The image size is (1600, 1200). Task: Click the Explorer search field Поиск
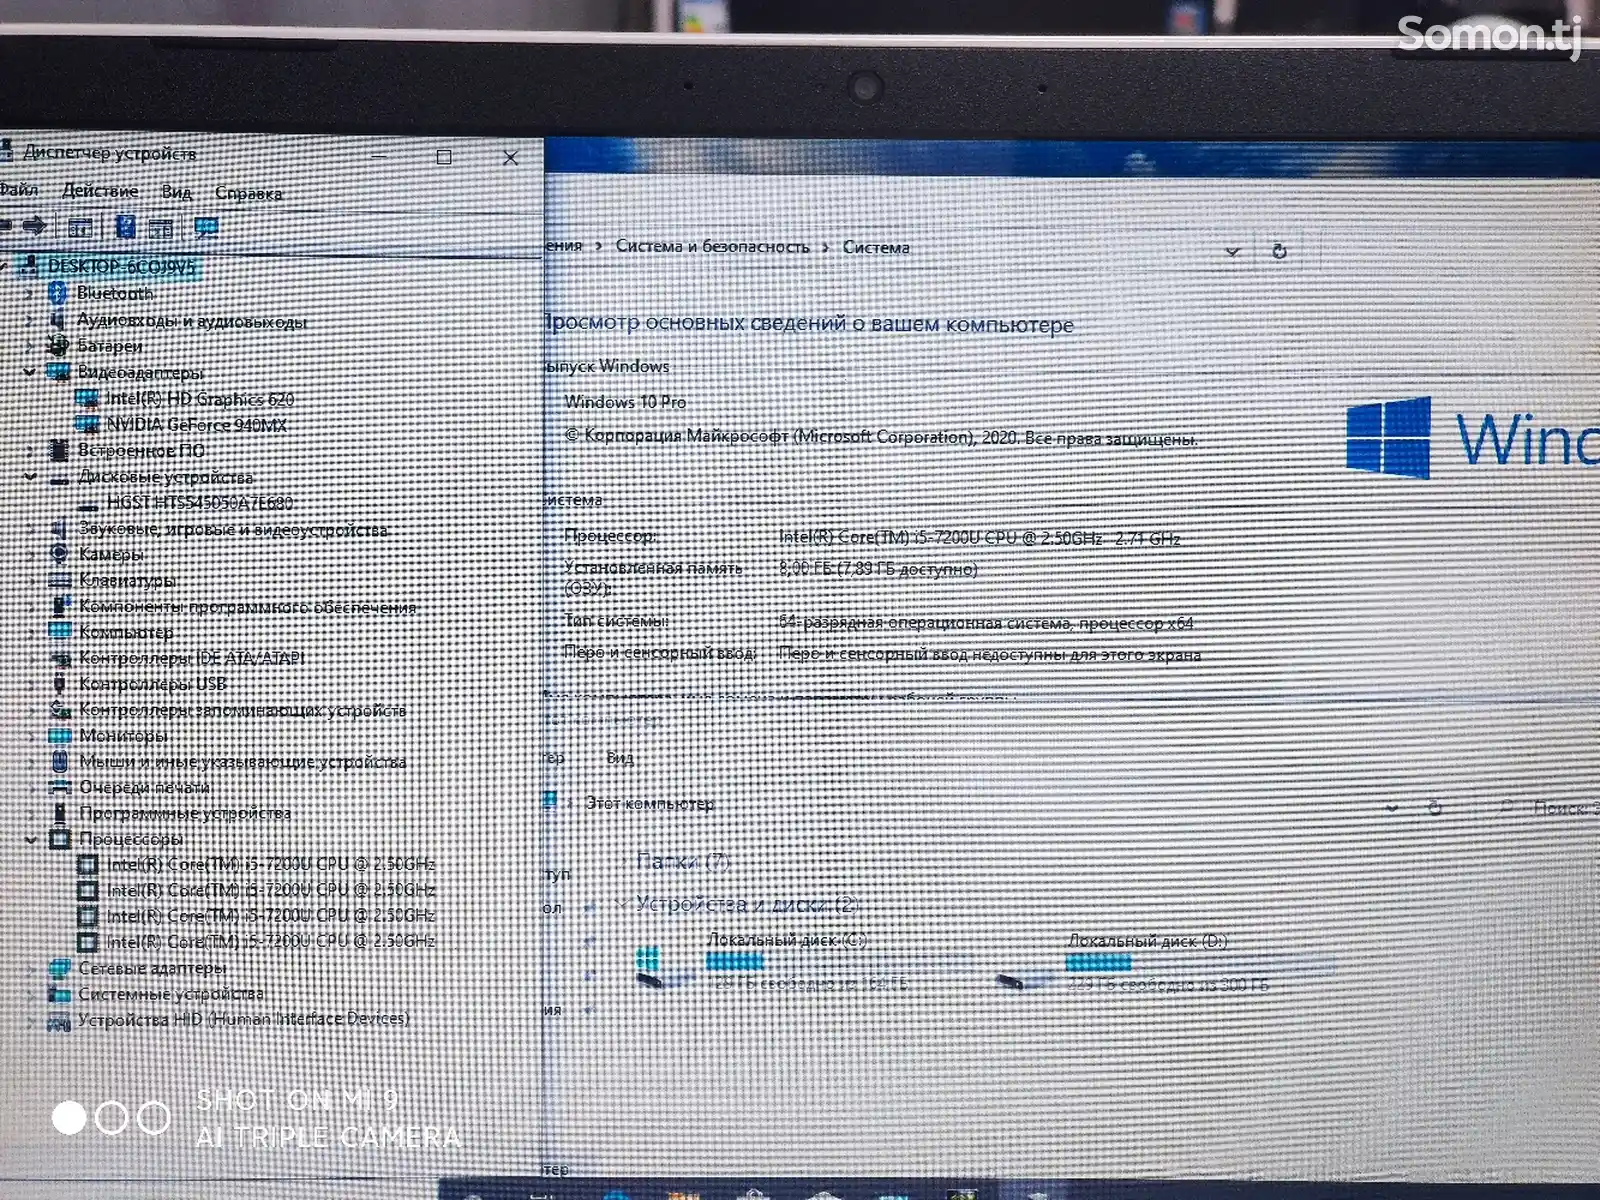pos(1550,807)
